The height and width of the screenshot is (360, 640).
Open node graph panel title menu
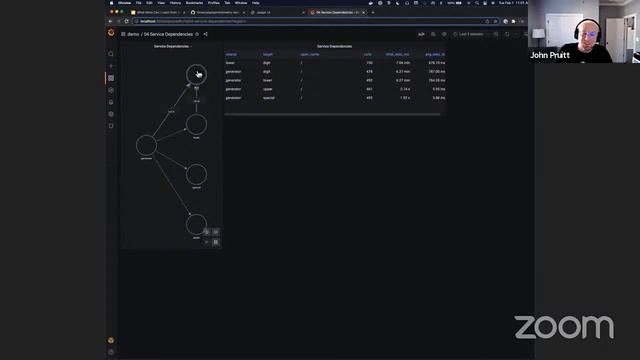(172, 47)
